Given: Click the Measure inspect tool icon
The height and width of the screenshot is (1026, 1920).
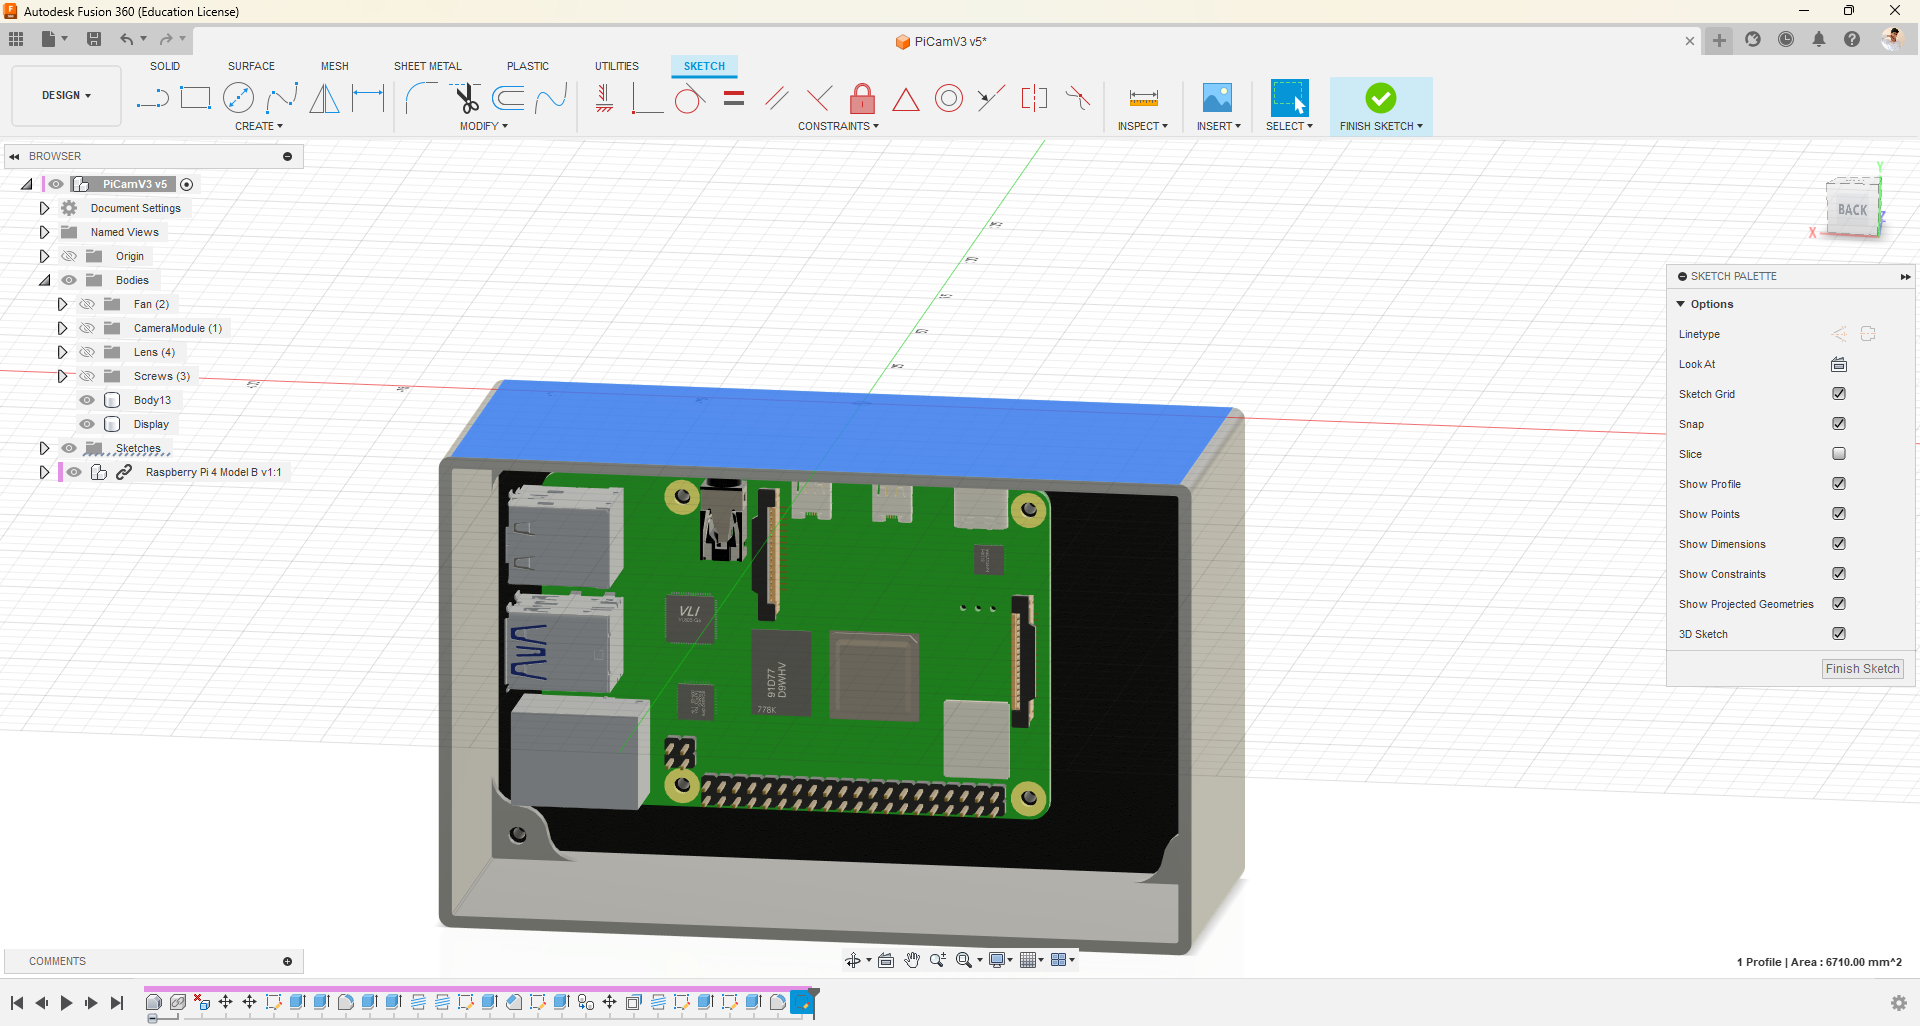Looking at the screenshot, I should [1143, 98].
